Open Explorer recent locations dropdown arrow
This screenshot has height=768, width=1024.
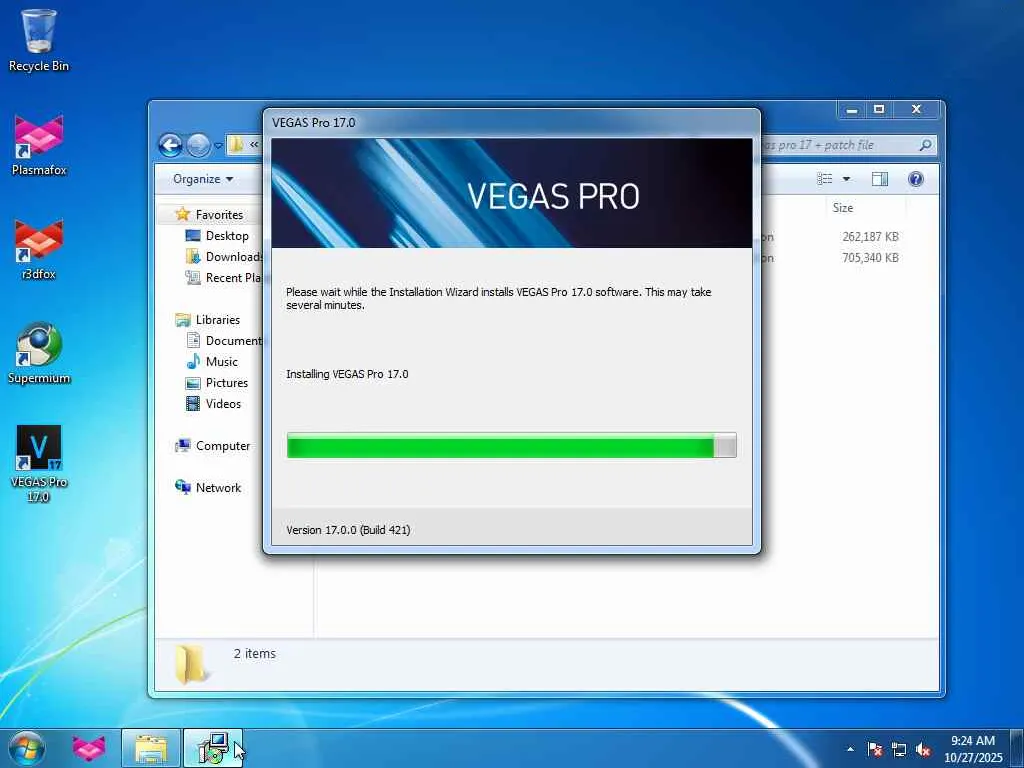click(218, 145)
